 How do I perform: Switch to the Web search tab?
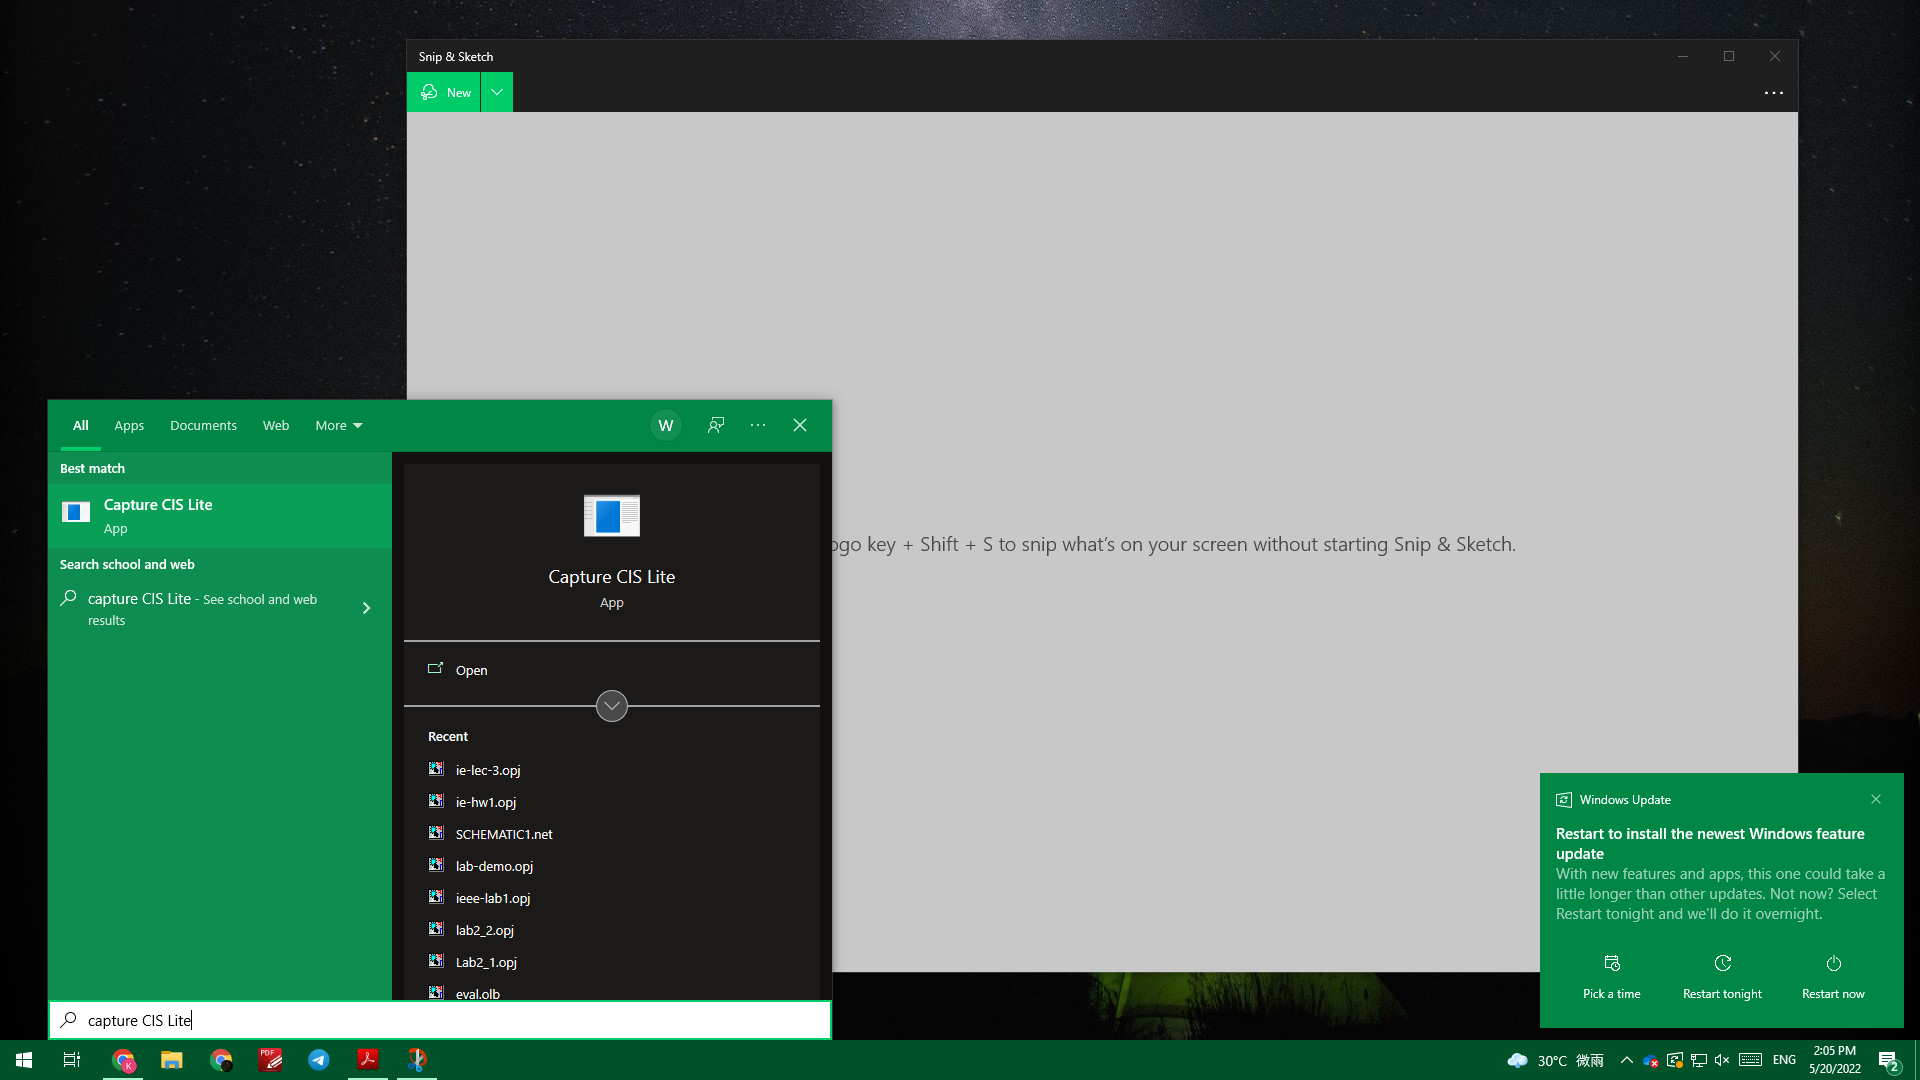(x=276, y=425)
